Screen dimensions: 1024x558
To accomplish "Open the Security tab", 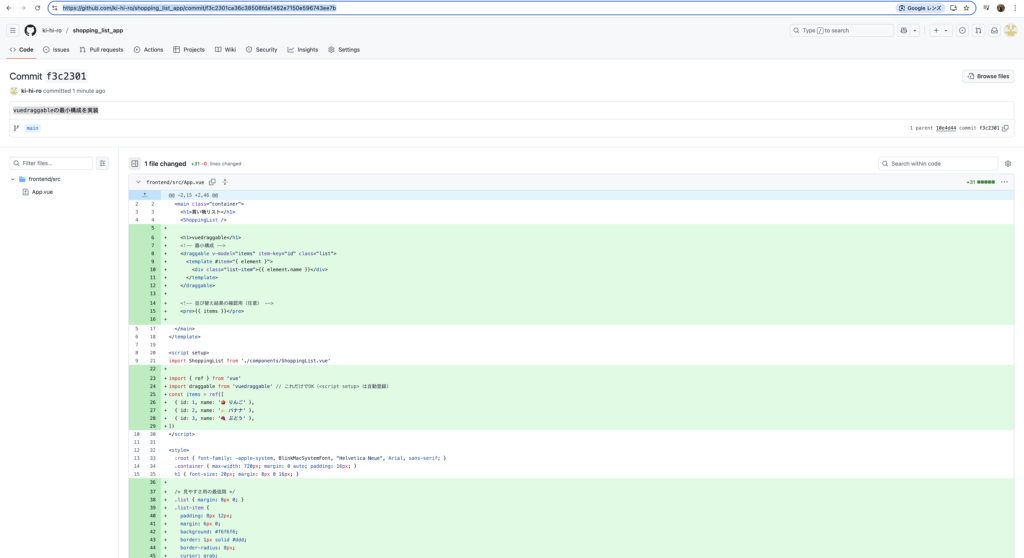I will [x=261, y=50].
